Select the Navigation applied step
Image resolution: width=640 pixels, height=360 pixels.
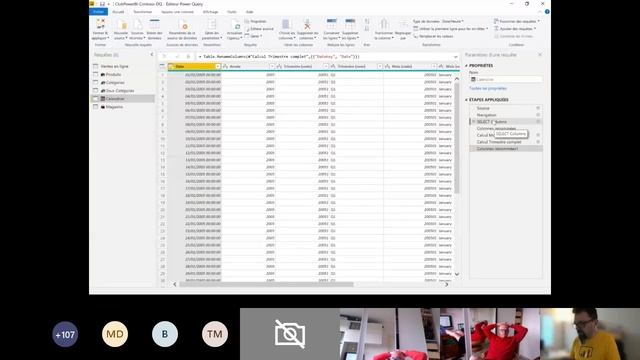[x=505, y=115]
